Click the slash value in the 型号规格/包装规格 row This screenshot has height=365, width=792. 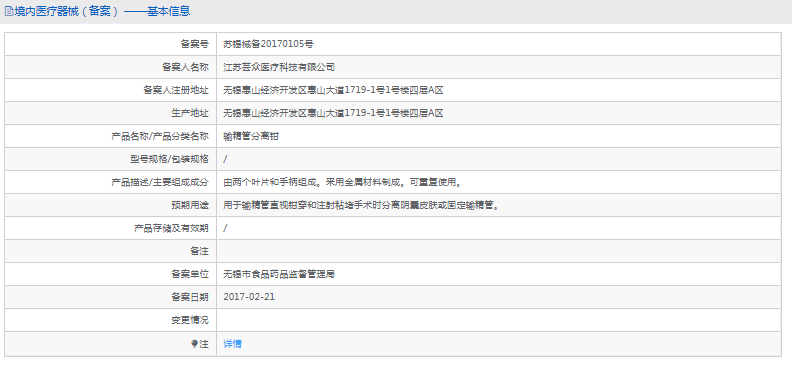[x=225, y=159]
